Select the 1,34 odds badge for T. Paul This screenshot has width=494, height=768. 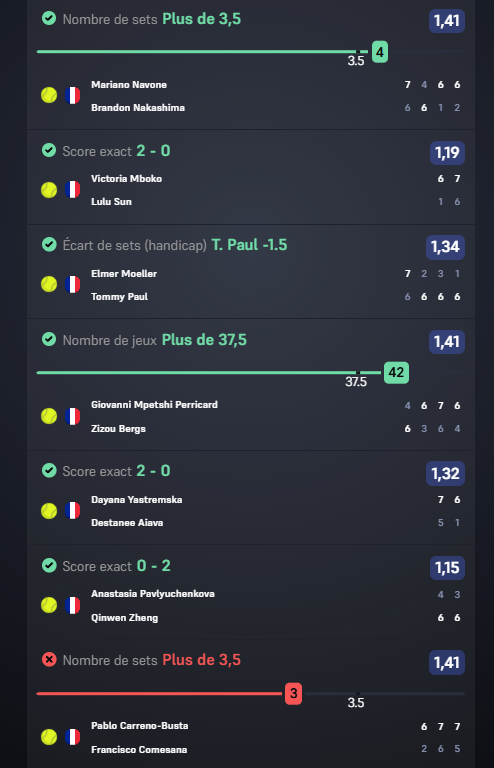pos(445,247)
